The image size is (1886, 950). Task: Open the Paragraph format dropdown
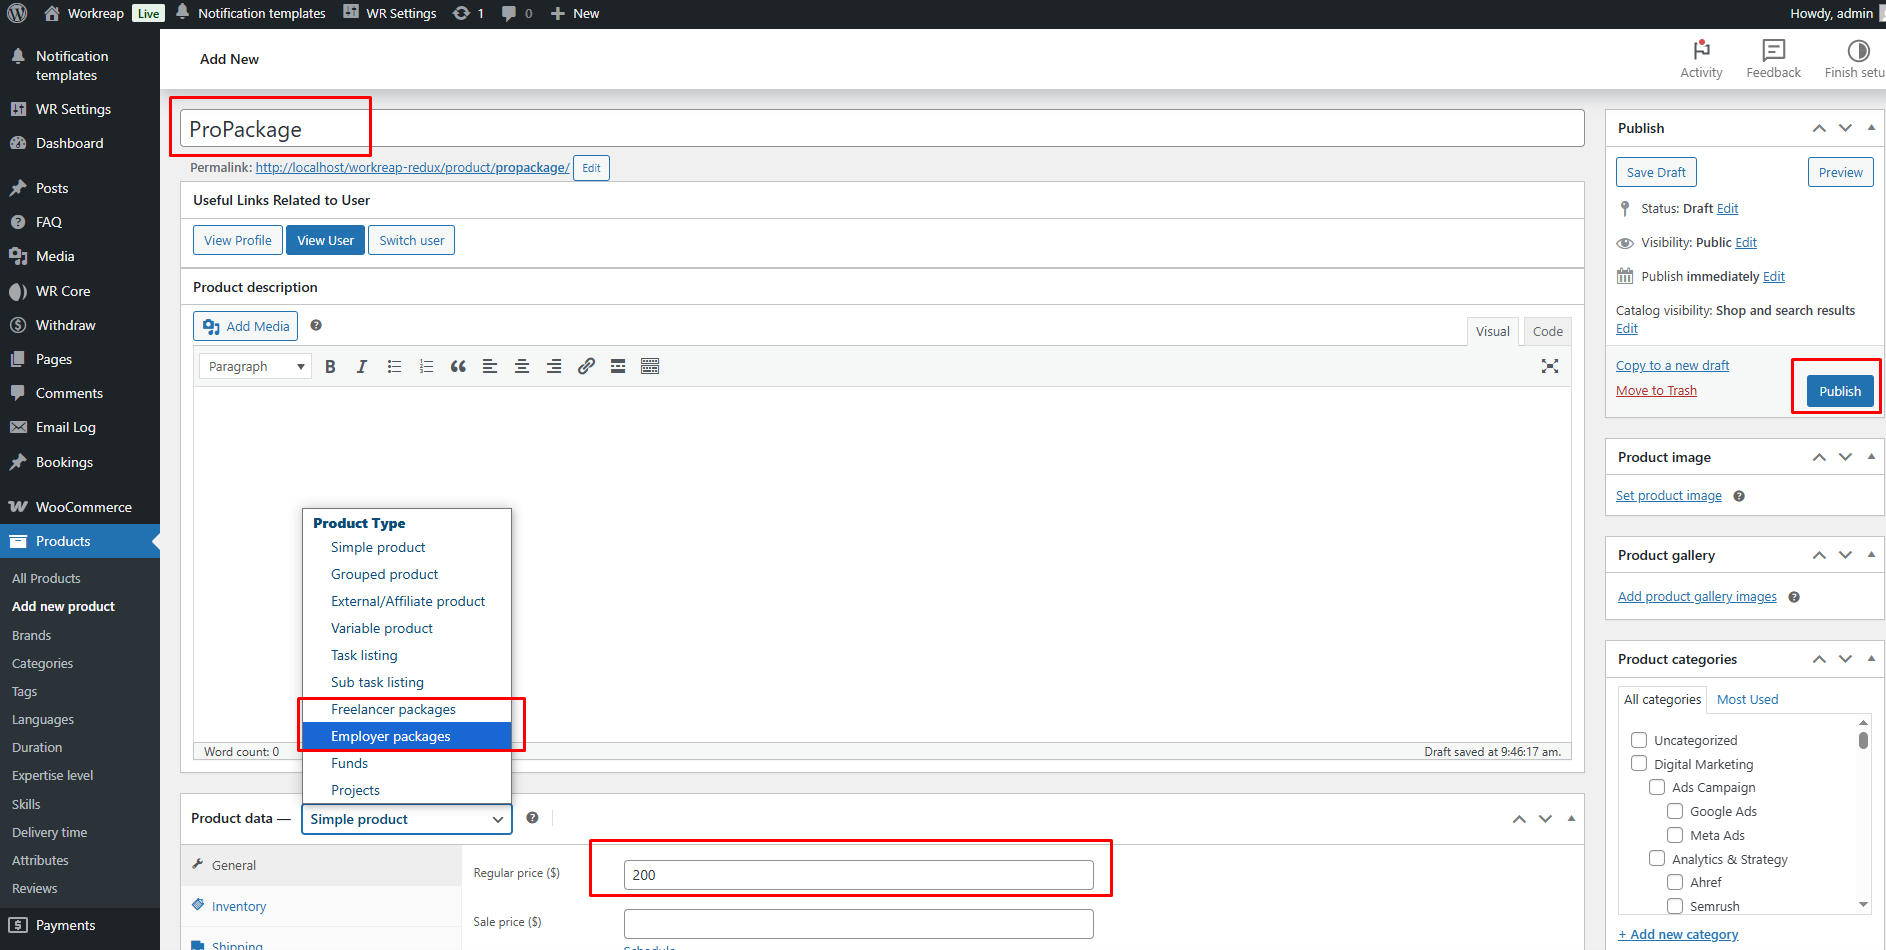(255, 367)
